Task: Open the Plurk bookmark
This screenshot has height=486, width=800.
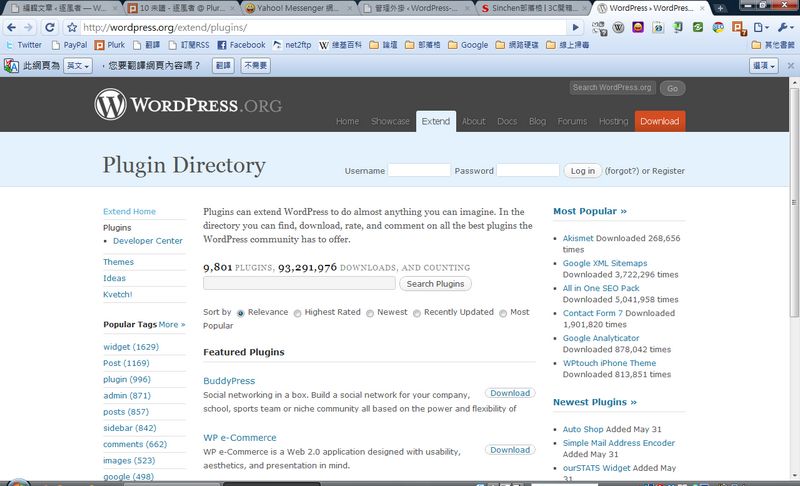Action: [110, 45]
